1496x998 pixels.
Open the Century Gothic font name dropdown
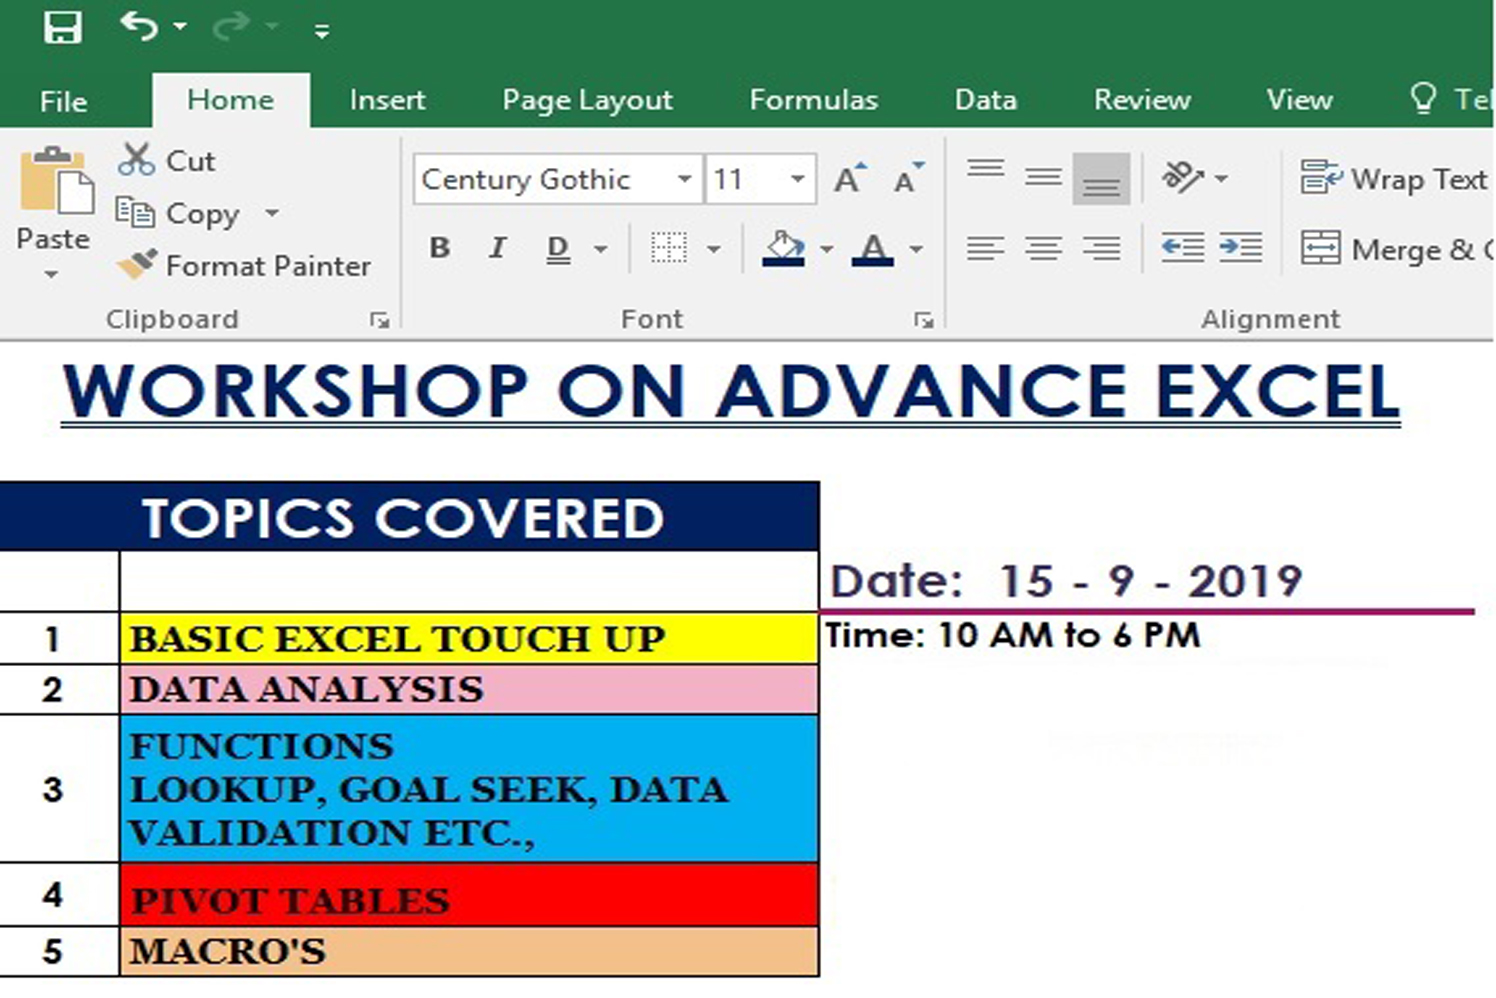click(684, 179)
